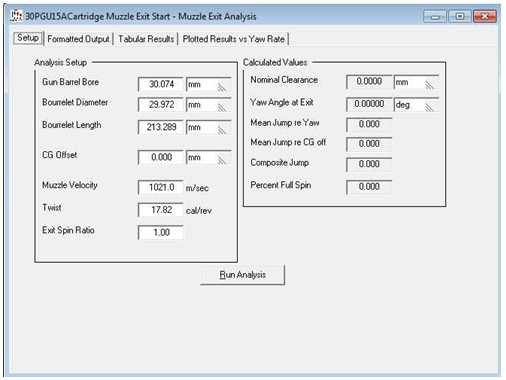Open Bourrelet Length unit dropdown
This screenshot has width=506, height=380.
point(209,127)
